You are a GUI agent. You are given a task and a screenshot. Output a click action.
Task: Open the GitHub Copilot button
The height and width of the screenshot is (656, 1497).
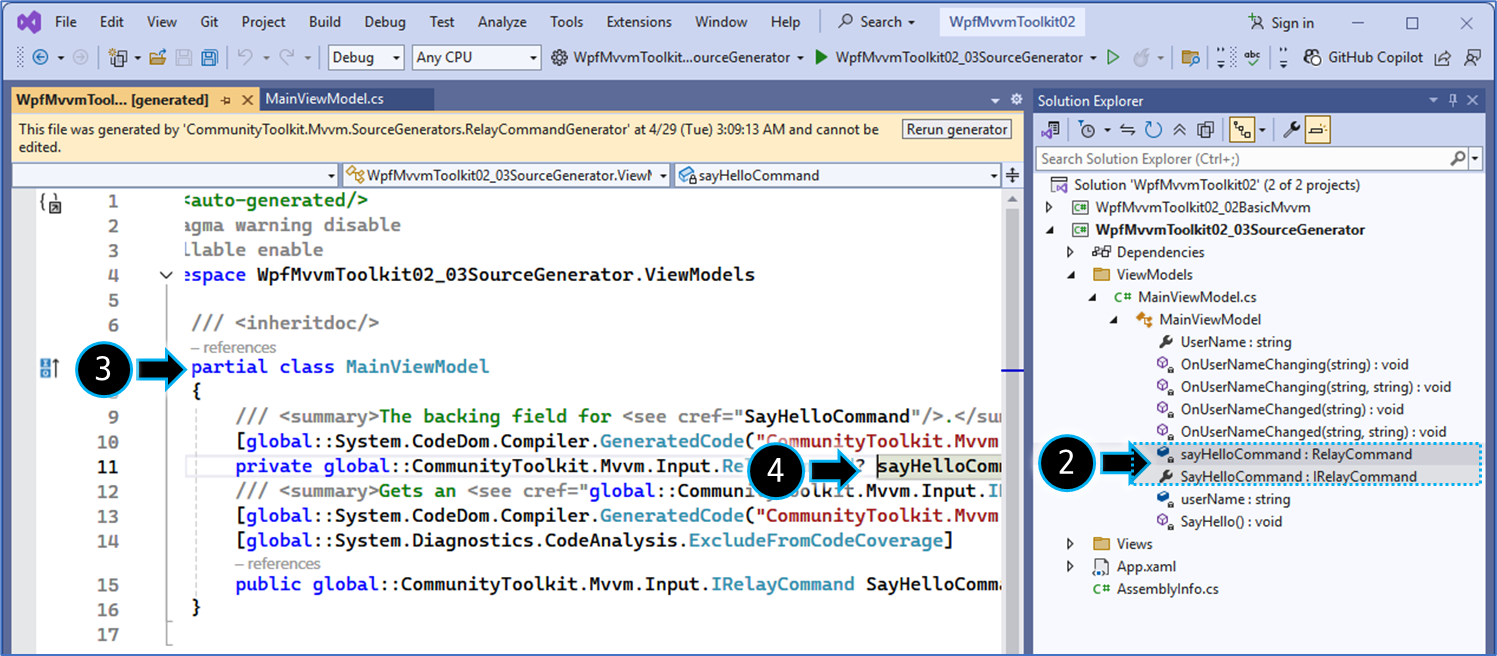[x=1363, y=58]
